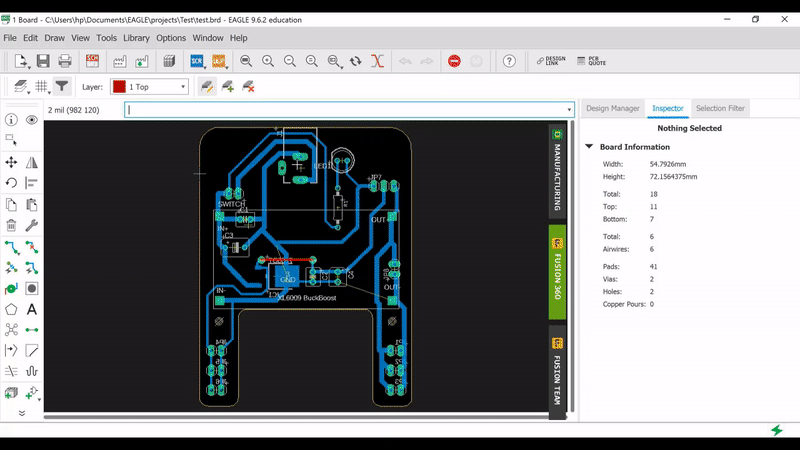The image size is (800, 450).
Task: Select the Text tool
Action: click(32, 309)
